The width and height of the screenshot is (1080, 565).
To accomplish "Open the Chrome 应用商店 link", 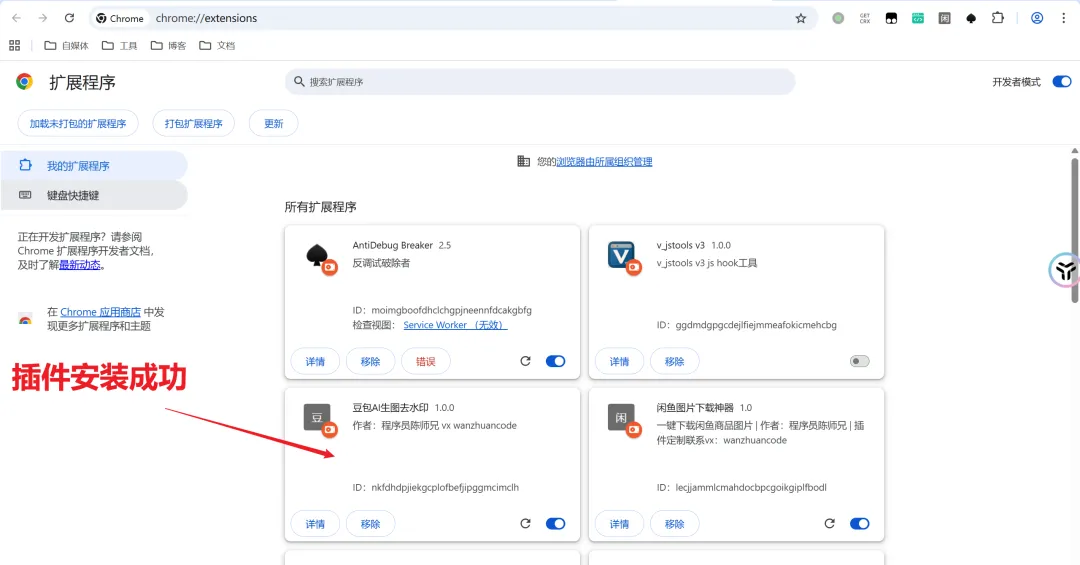I will pyautogui.click(x=101, y=312).
